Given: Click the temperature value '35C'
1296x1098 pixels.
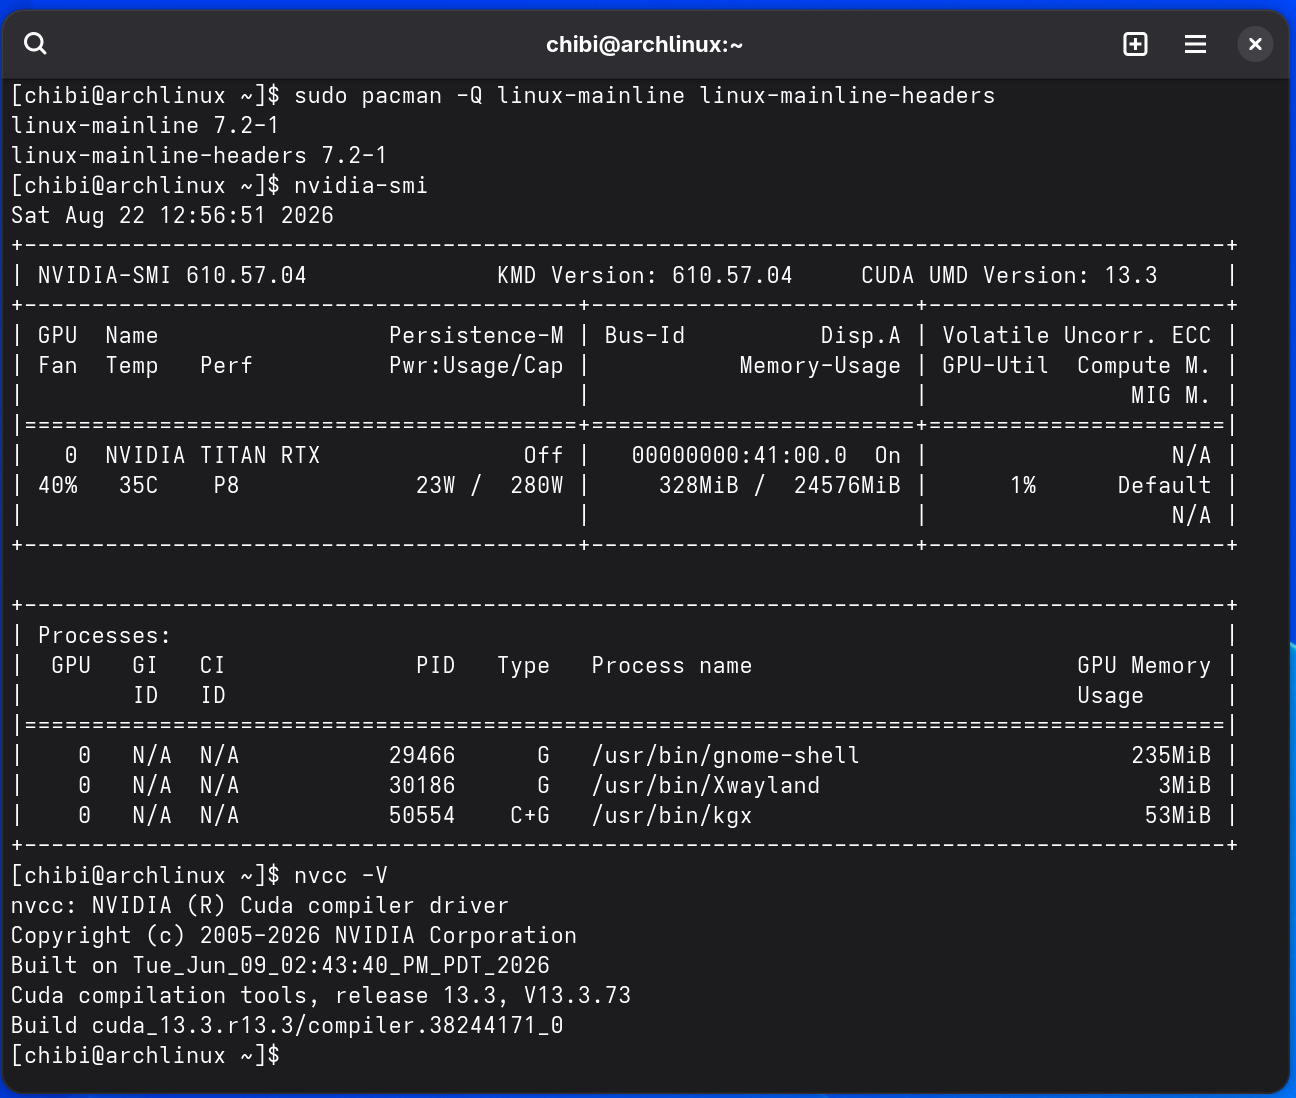Looking at the screenshot, I should (138, 486).
